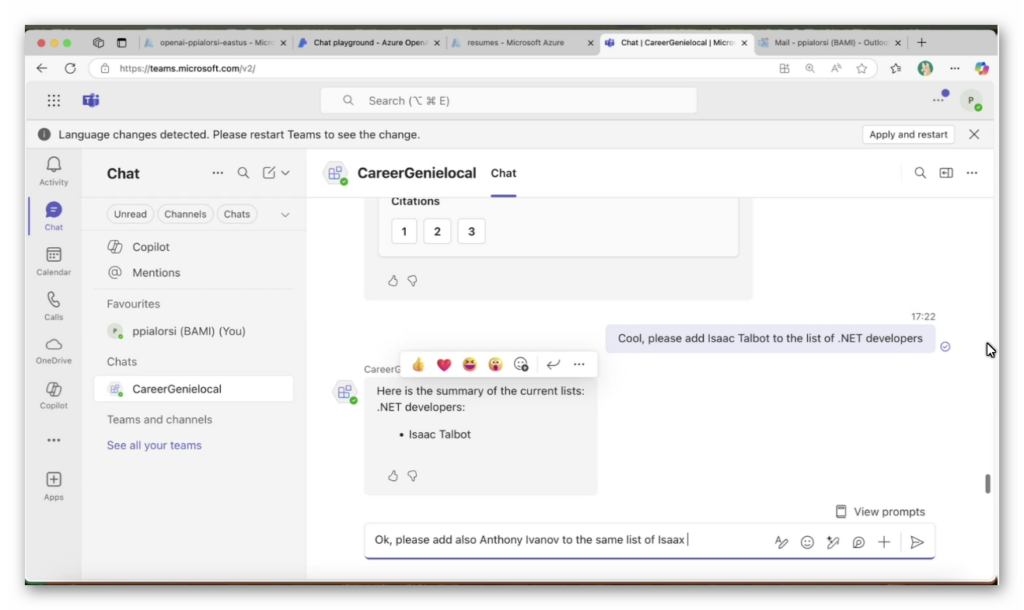The width and height of the screenshot is (1024, 610).
Task: React with the surprised emoji
Action: click(495, 364)
